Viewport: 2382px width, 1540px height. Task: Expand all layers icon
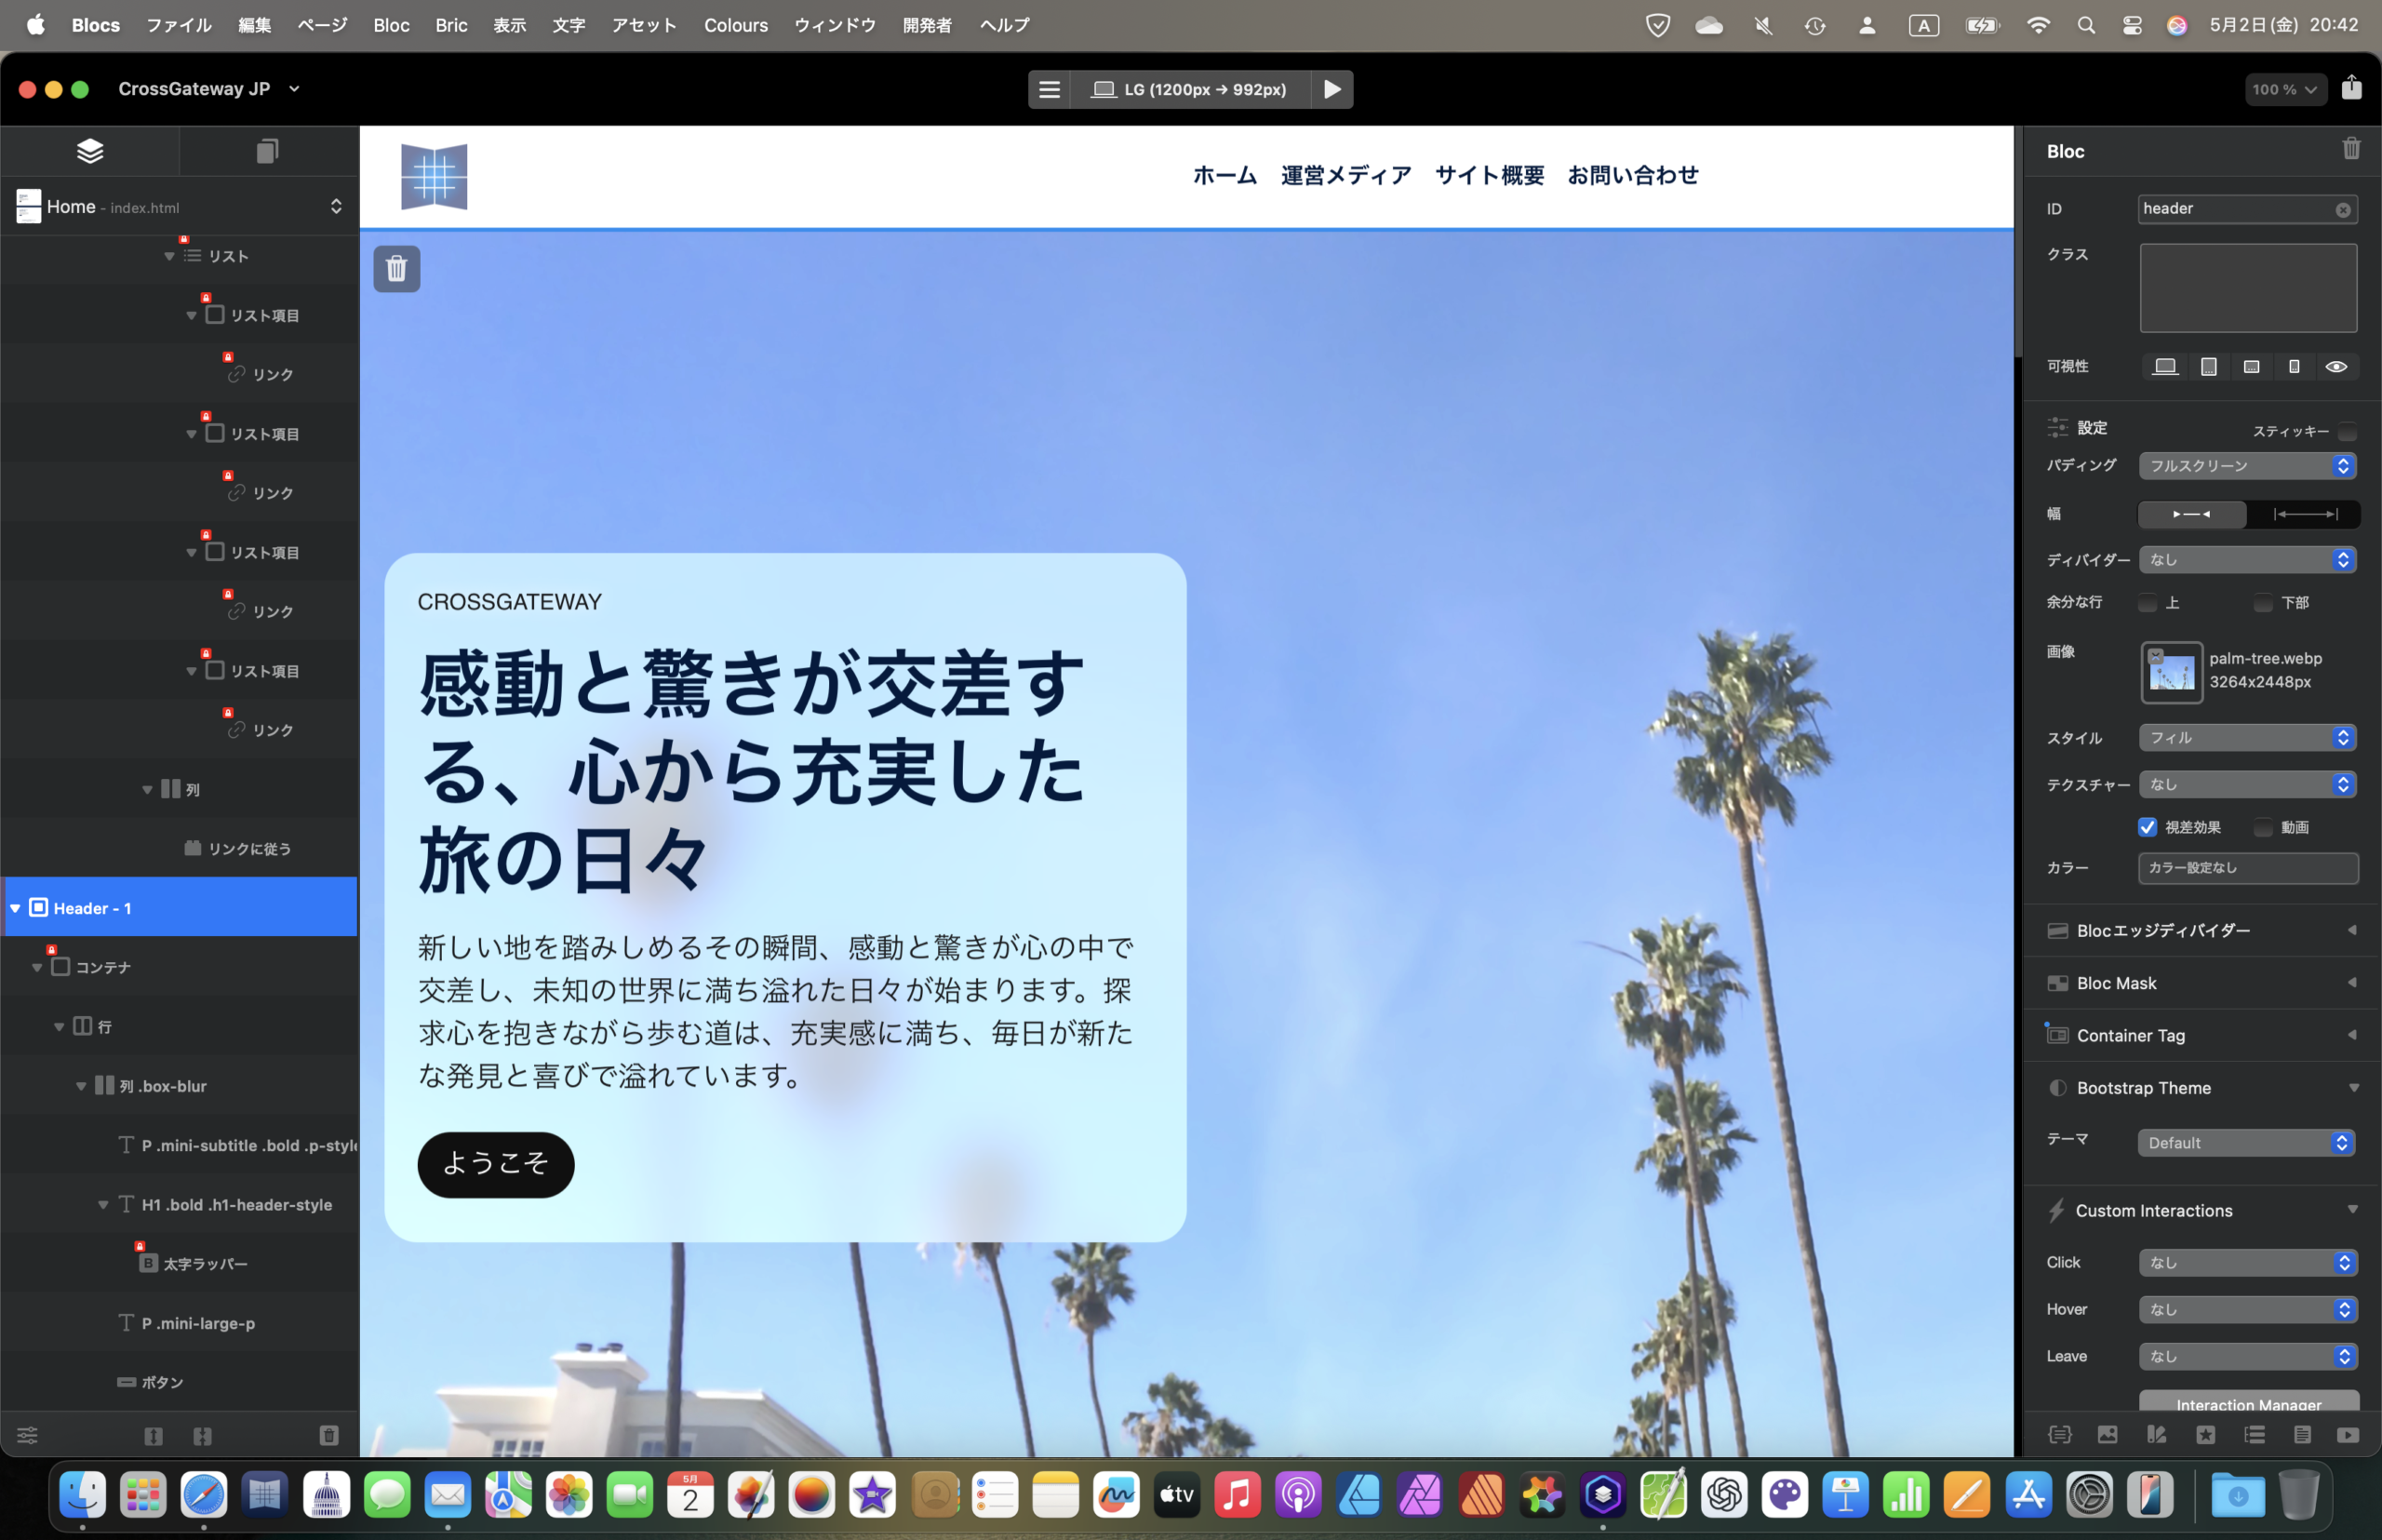click(153, 1436)
